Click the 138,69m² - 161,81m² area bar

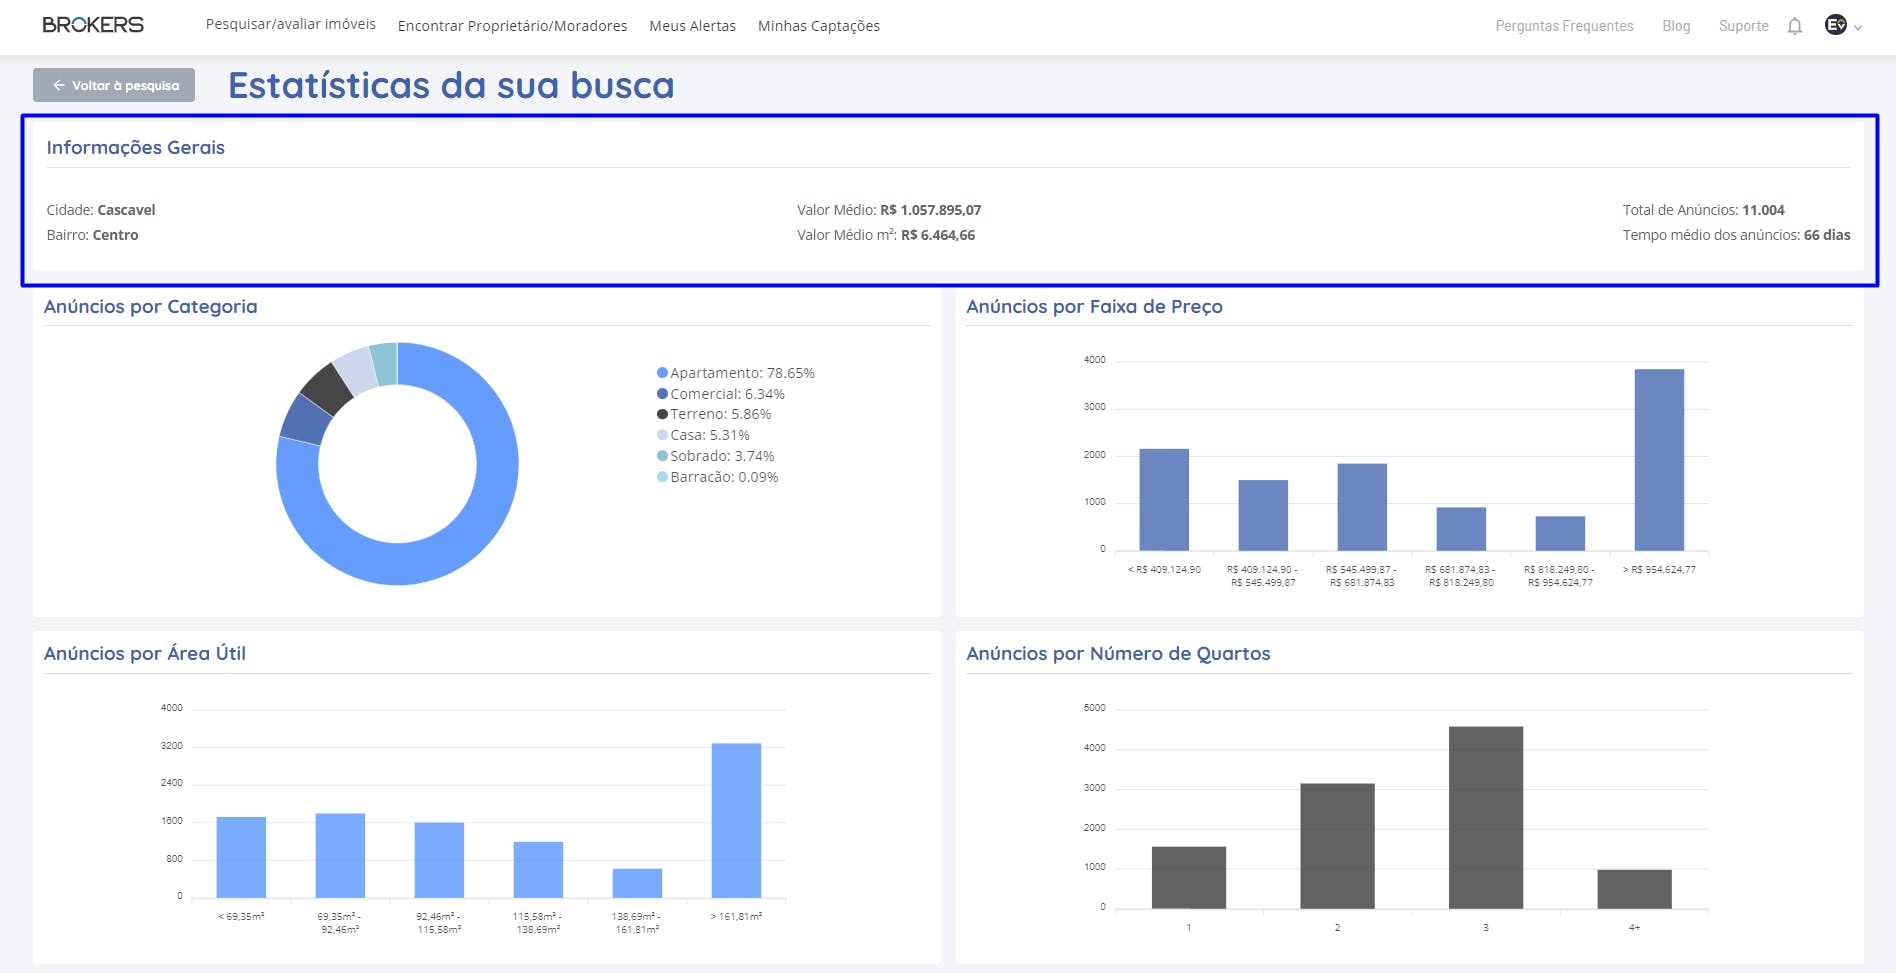click(x=637, y=883)
